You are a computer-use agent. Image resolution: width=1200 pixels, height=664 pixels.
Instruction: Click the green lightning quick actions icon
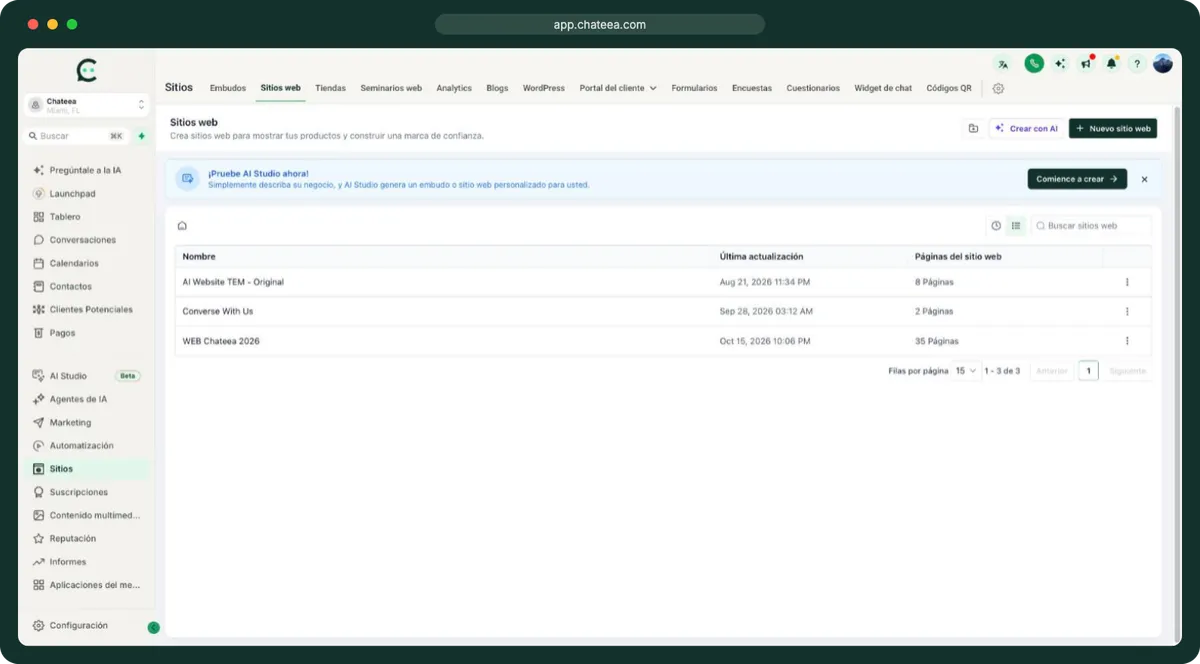pyautogui.click(x=142, y=136)
